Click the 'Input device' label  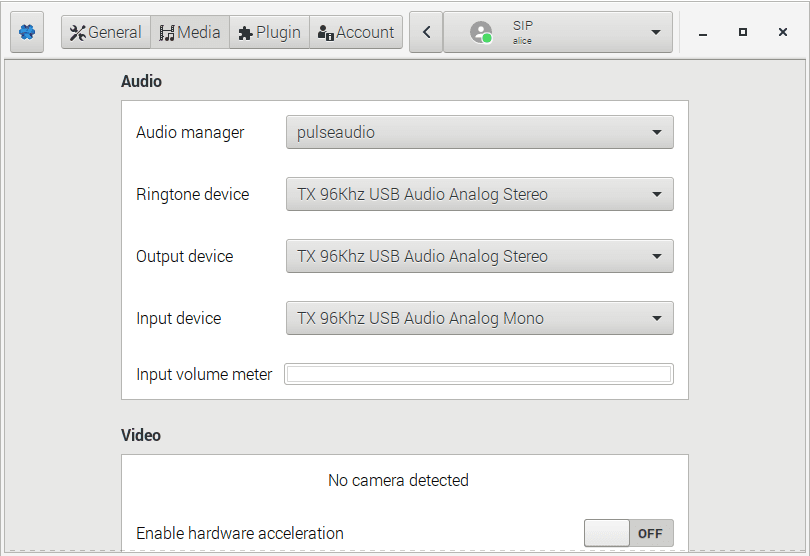click(x=179, y=318)
